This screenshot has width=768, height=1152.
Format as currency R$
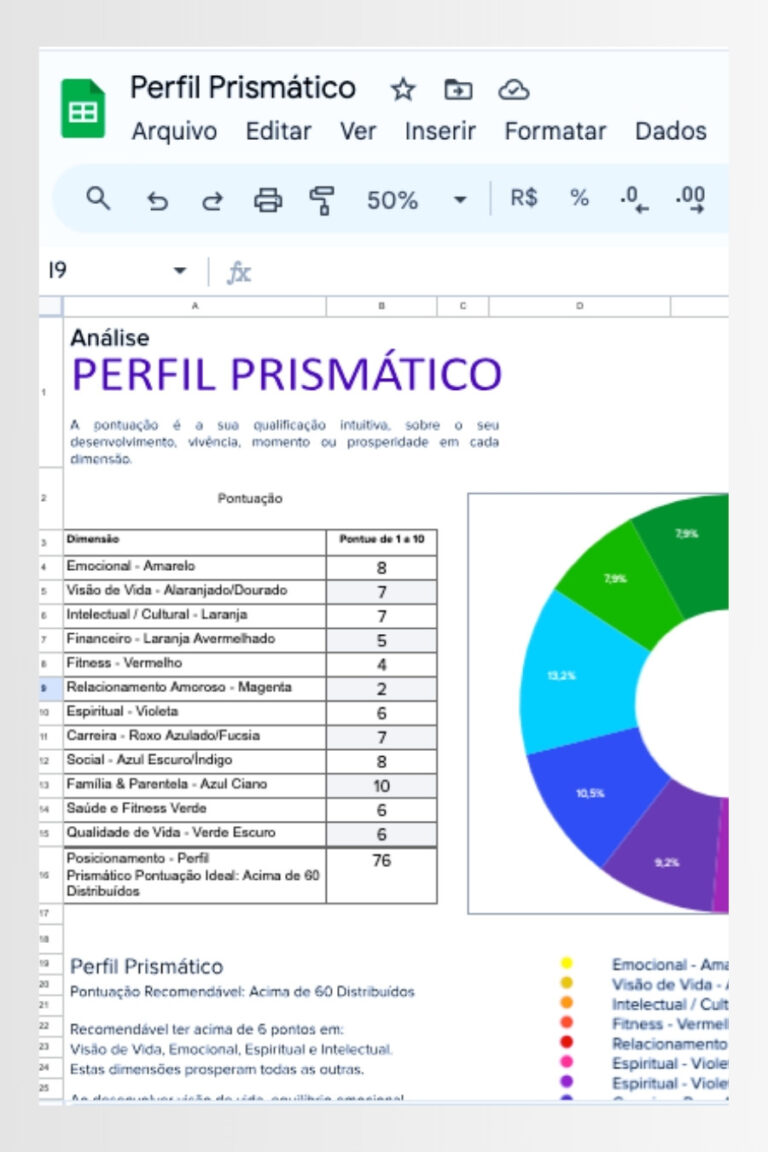pyautogui.click(x=523, y=198)
